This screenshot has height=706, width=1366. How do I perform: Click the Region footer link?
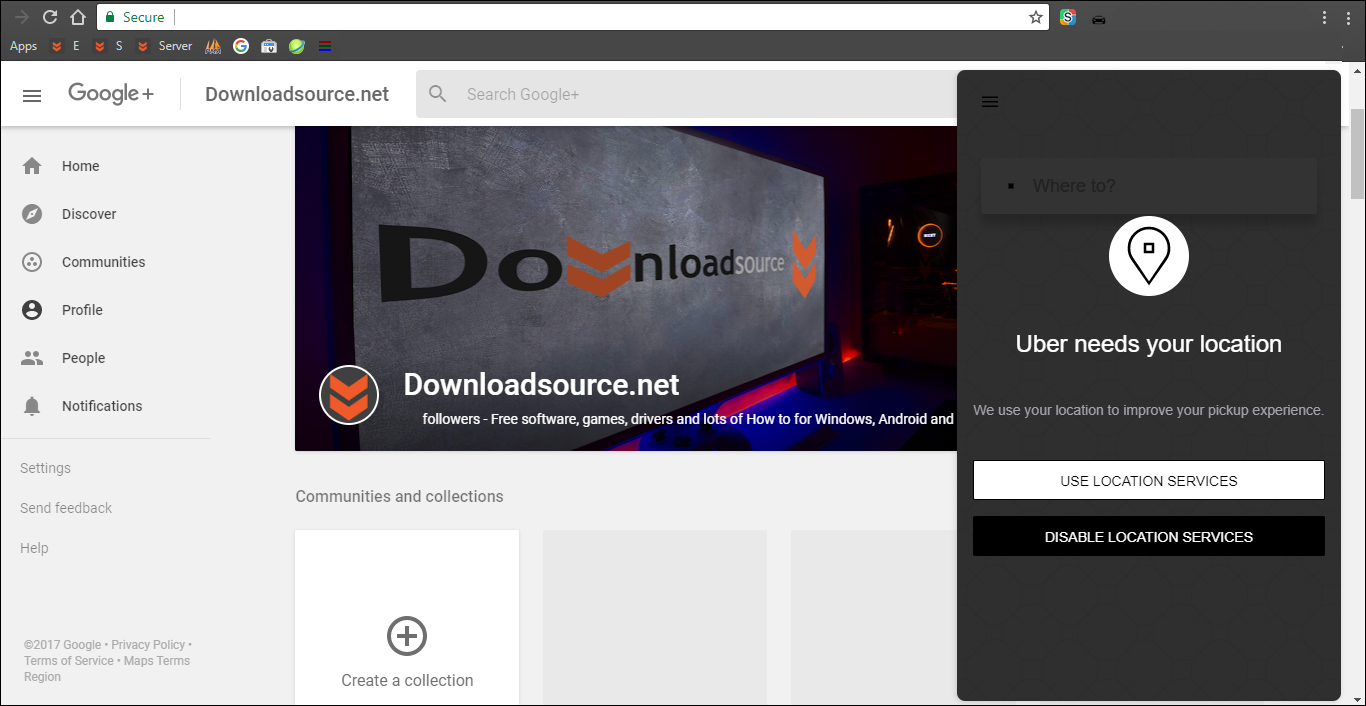coord(42,677)
